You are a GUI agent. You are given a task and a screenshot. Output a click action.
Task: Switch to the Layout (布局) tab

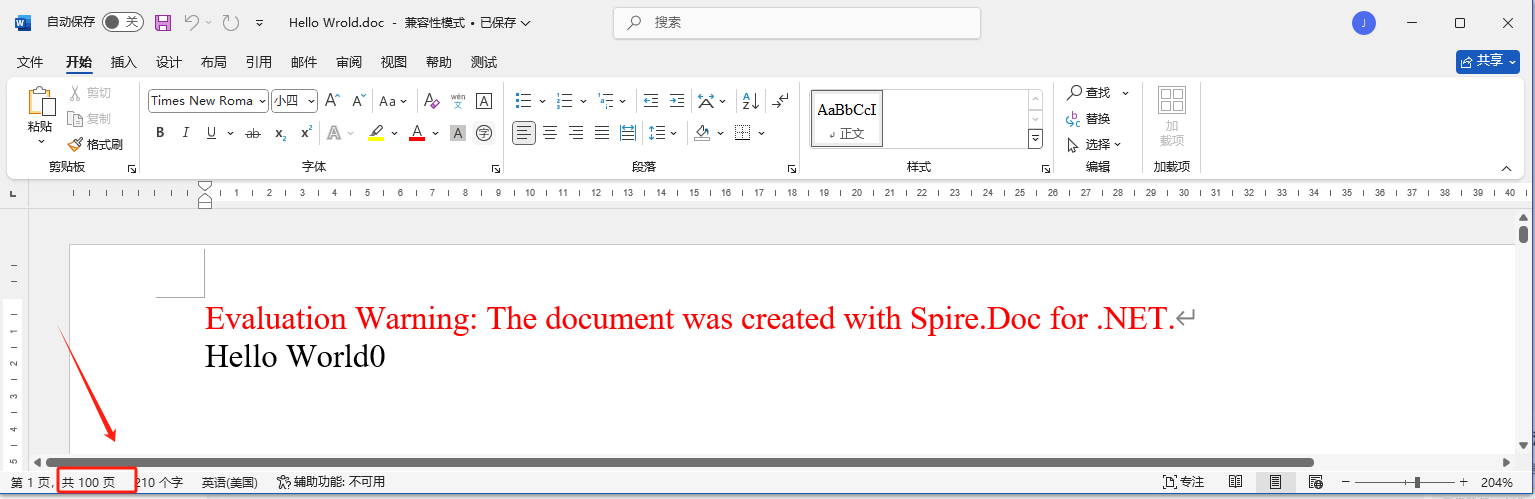[x=214, y=62]
